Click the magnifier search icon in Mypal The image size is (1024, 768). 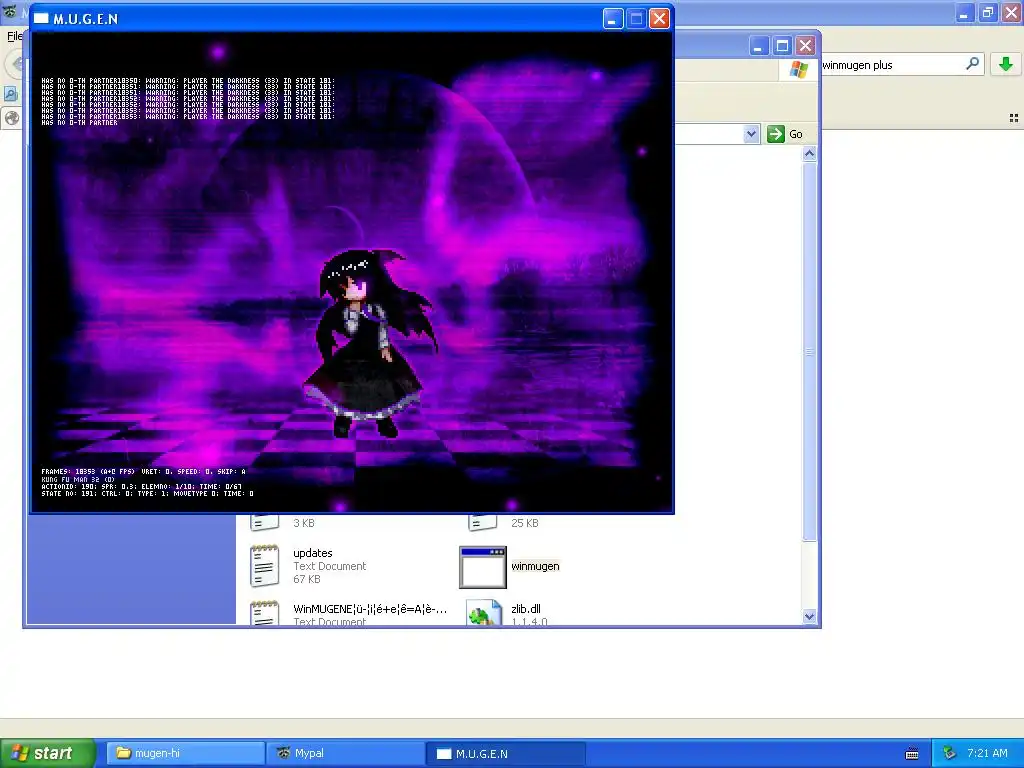click(x=972, y=64)
